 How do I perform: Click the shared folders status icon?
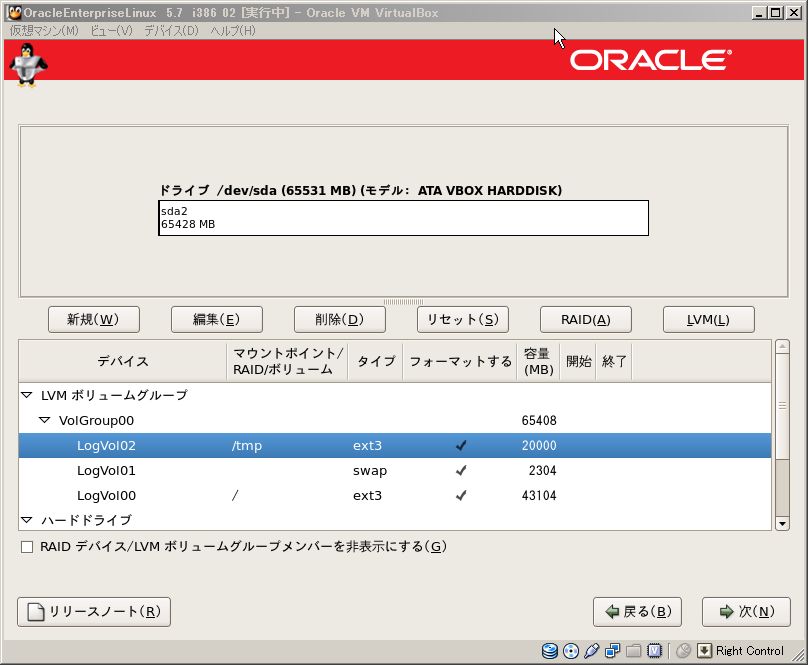pyautogui.click(x=633, y=651)
